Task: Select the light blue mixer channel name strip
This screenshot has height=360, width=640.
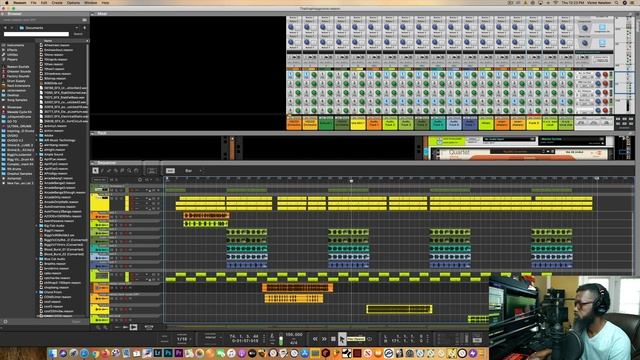Action: coord(453,123)
